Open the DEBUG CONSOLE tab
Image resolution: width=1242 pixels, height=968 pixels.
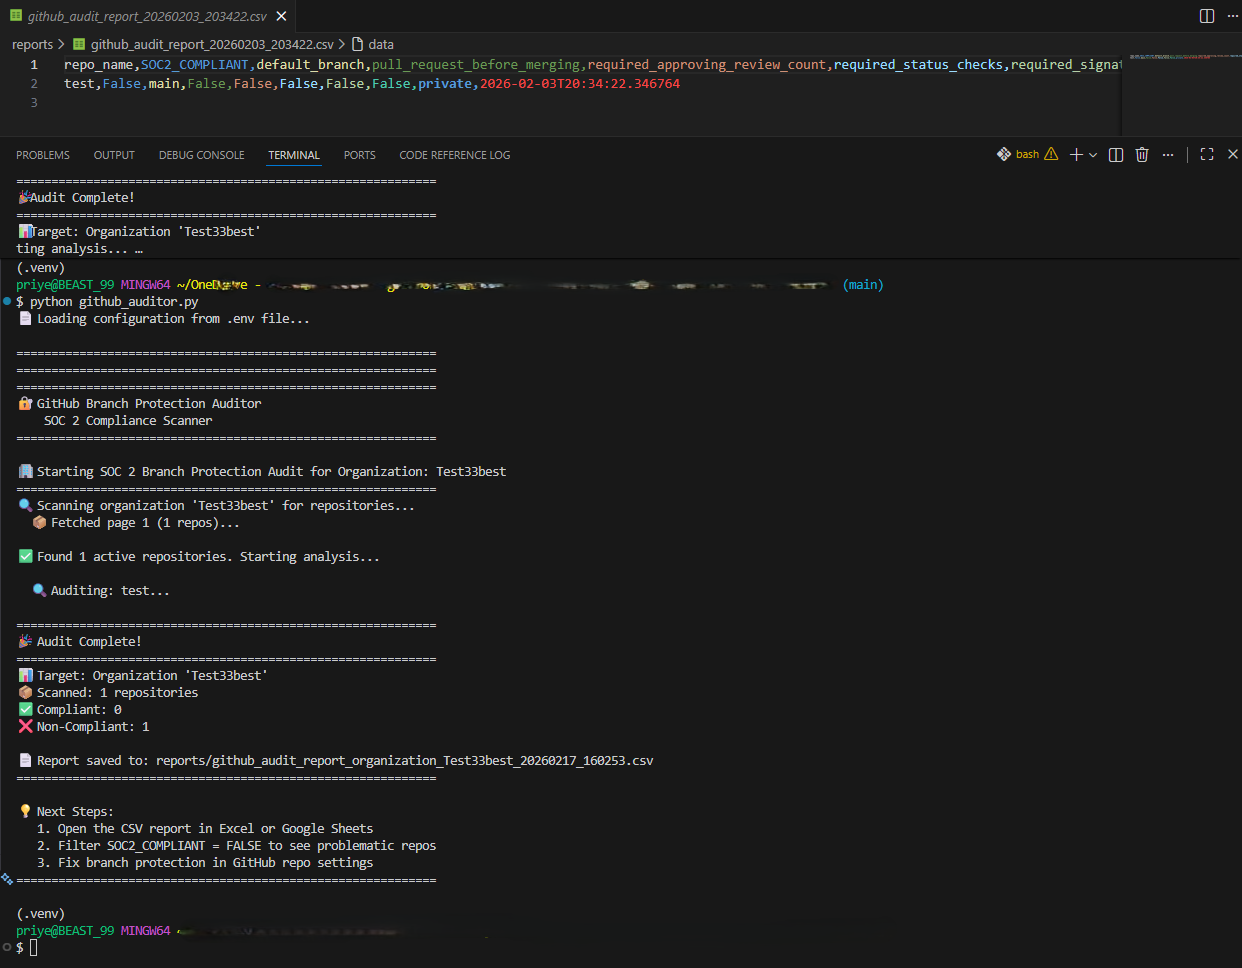tap(201, 155)
